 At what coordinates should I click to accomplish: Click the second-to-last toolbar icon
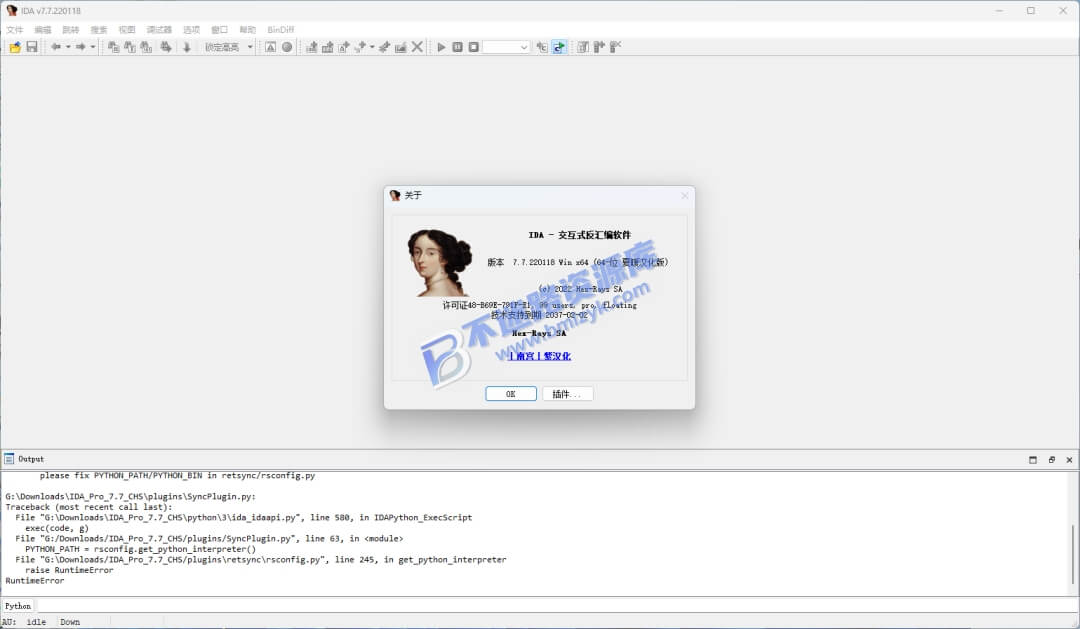pyautogui.click(x=599, y=47)
